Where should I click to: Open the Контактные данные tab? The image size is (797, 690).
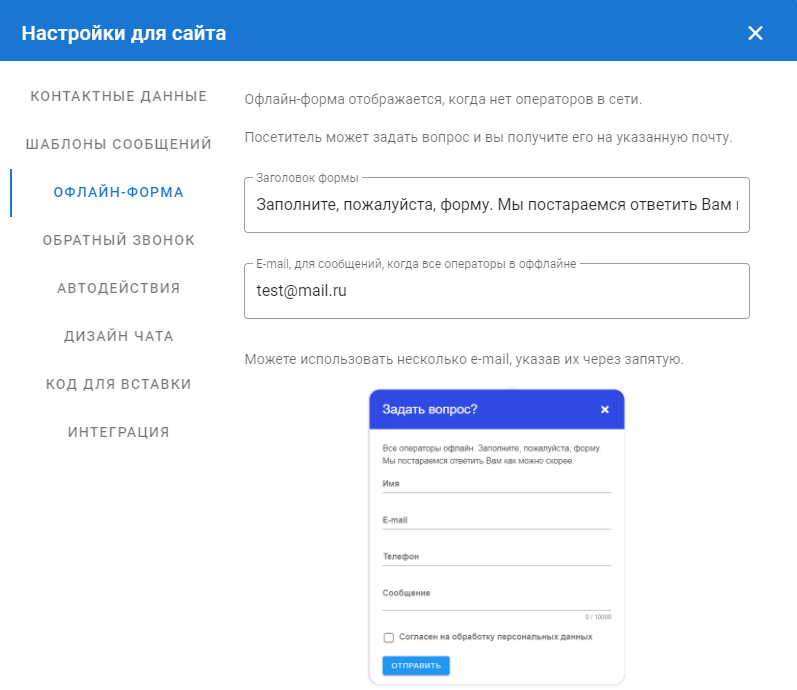pyautogui.click(x=119, y=96)
